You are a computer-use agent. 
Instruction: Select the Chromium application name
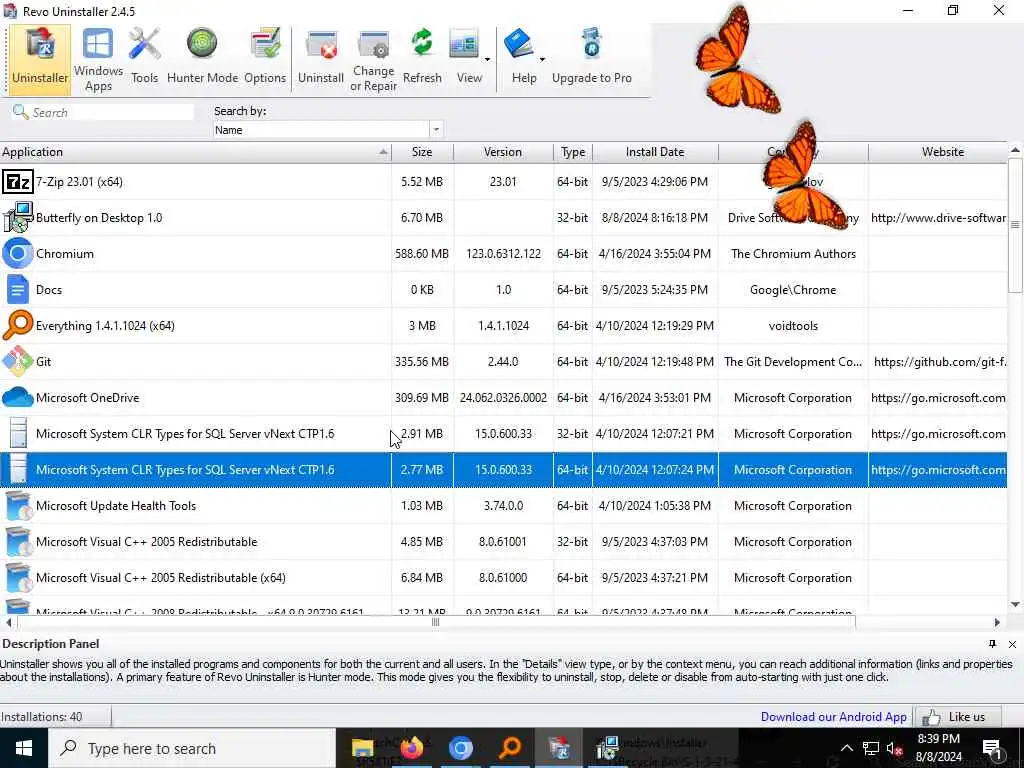point(65,253)
